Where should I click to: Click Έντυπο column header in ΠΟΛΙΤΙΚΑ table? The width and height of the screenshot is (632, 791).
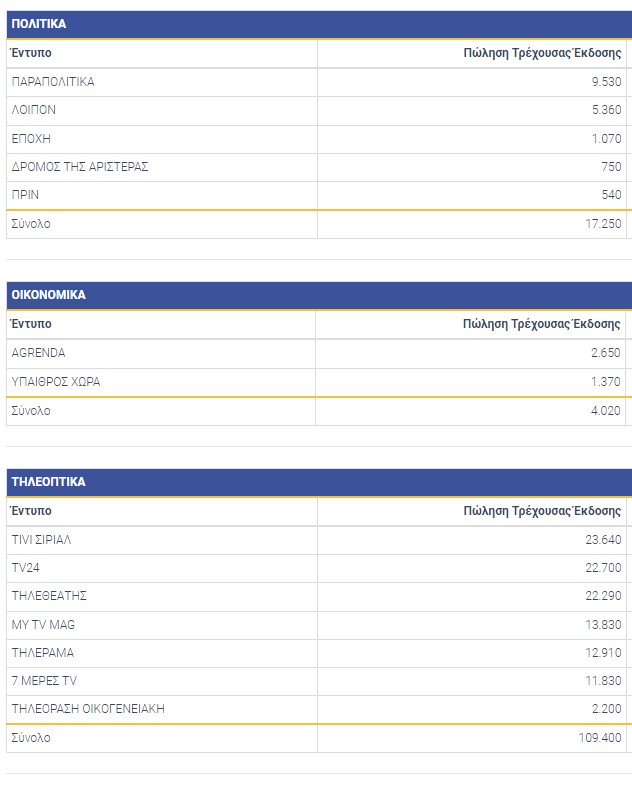[x=31, y=53]
